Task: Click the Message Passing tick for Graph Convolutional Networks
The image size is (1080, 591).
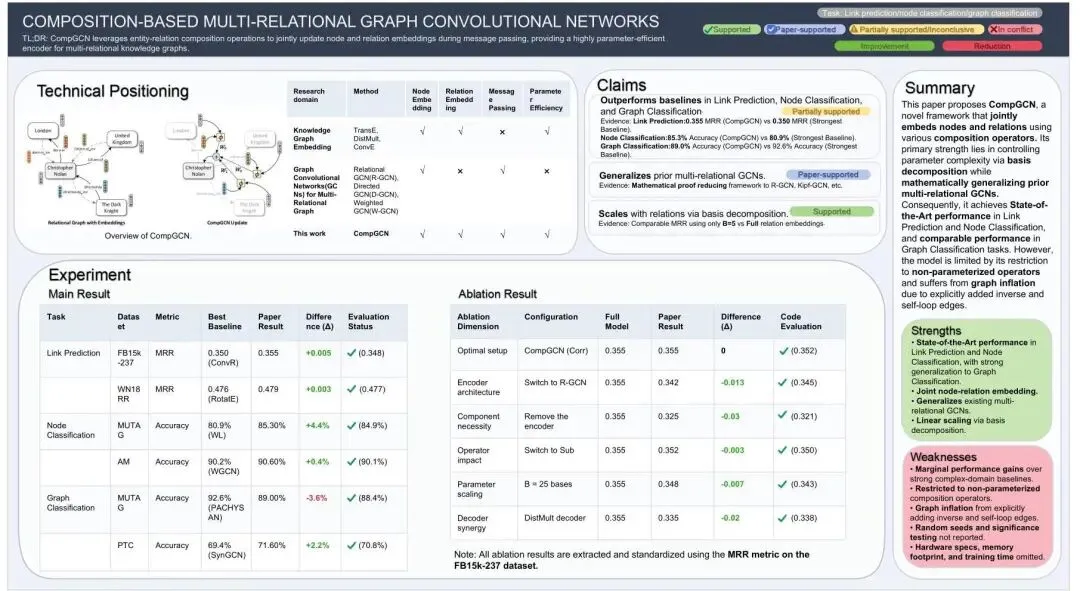Action: pyautogui.click(x=503, y=170)
